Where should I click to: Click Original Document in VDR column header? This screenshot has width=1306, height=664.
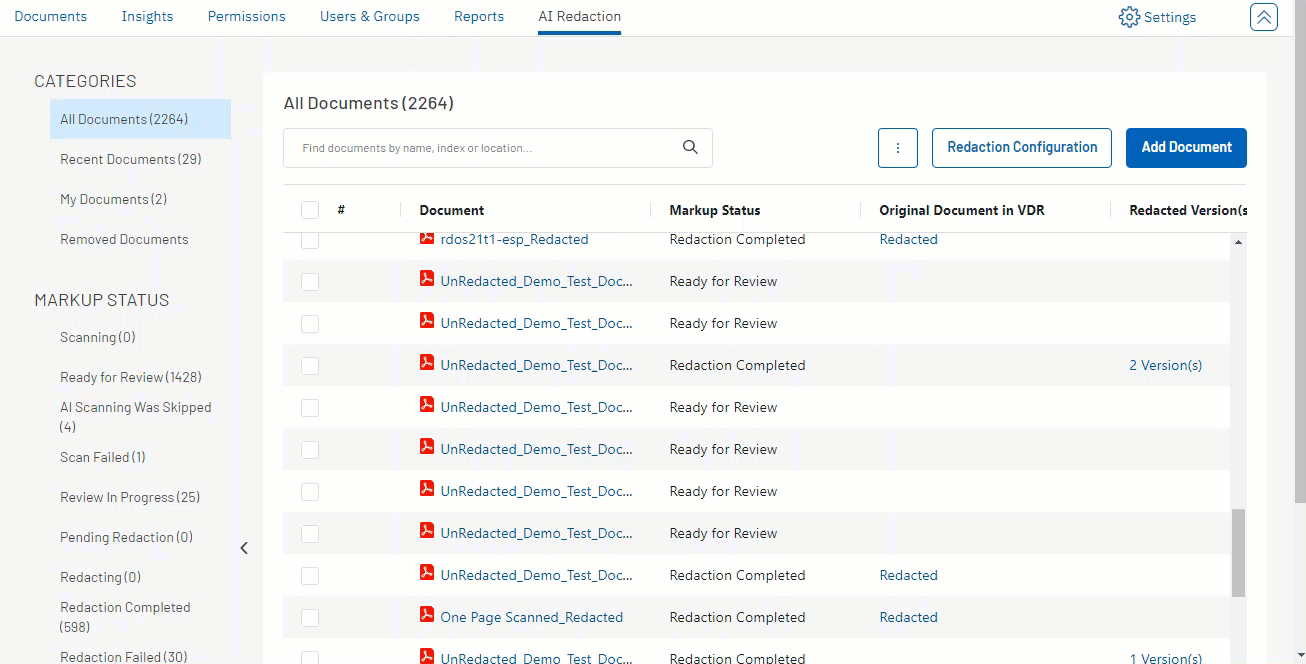click(962, 210)
